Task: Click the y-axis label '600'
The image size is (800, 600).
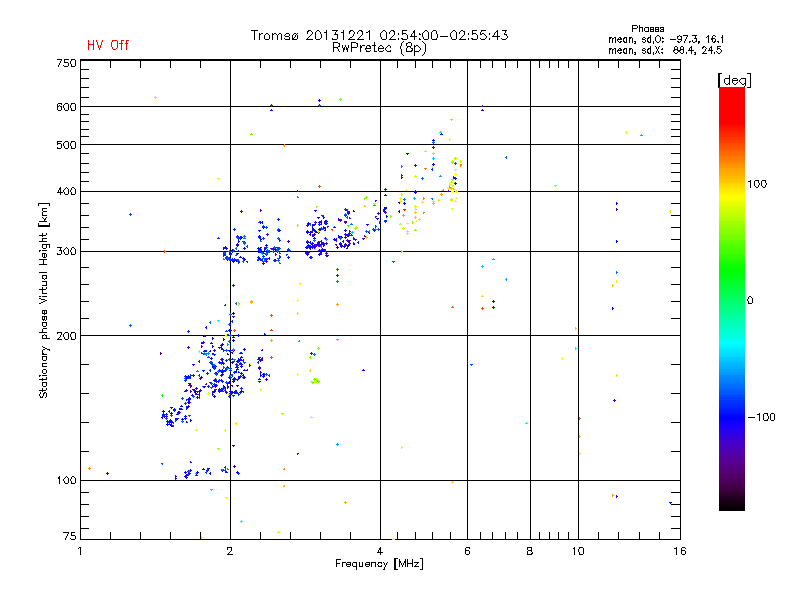Action: (x=66, y=107)
